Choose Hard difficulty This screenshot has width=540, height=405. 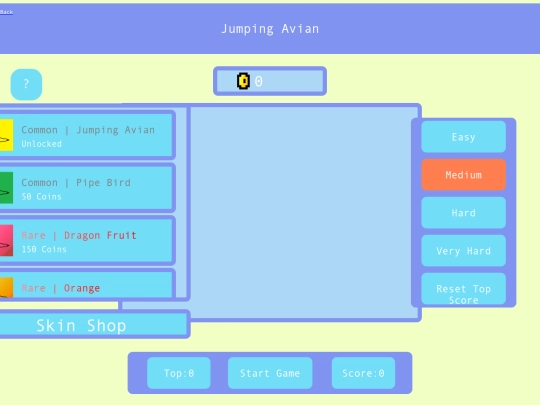click(x=464, y=212)
